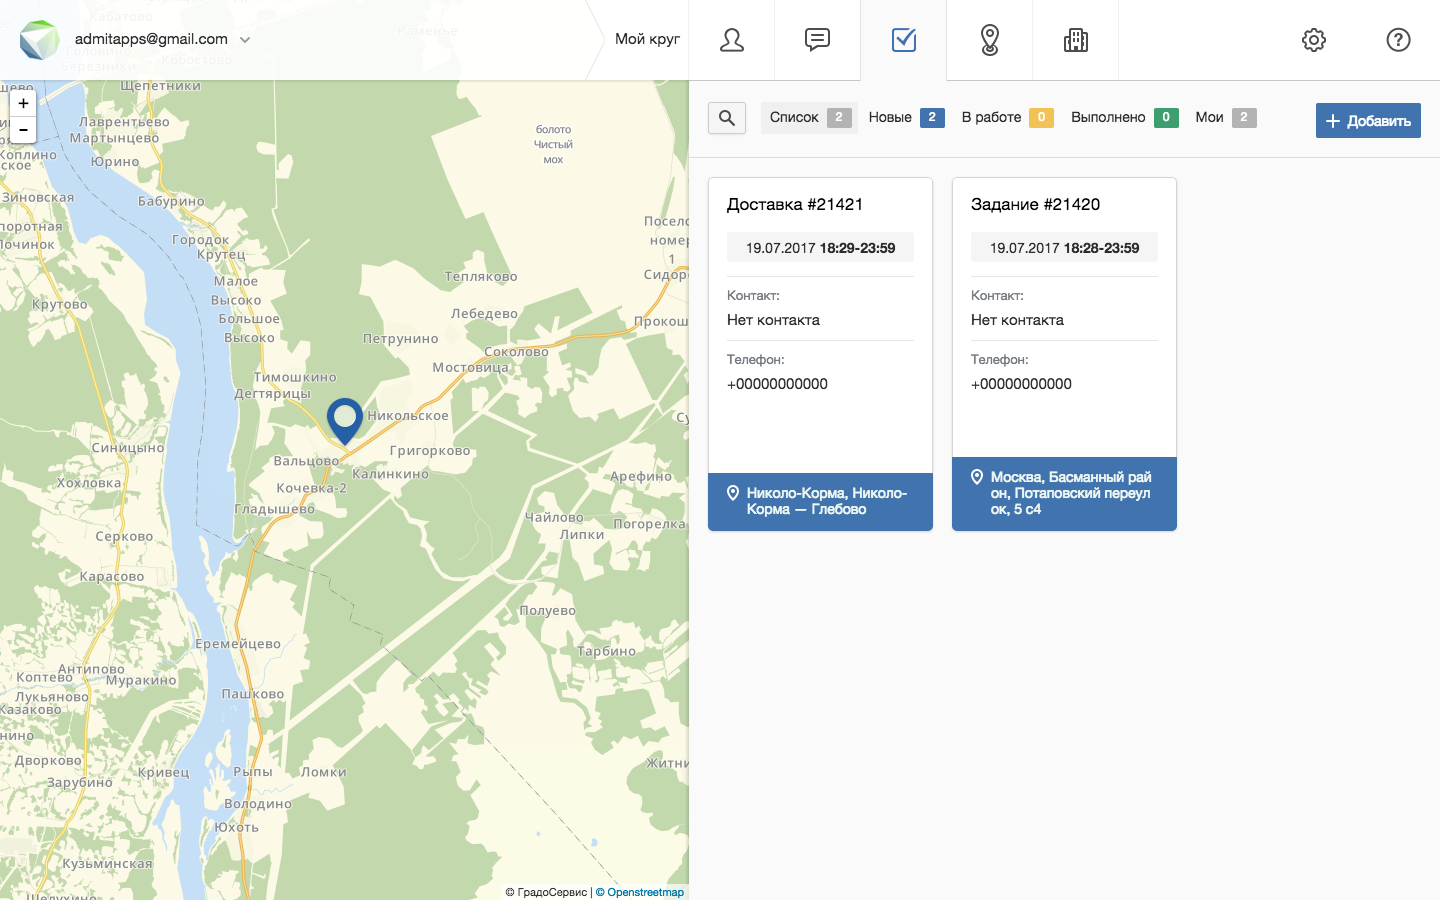
Task: Click the Григорково label on the map
Action: pyautogui.click(x=430, y=451)
